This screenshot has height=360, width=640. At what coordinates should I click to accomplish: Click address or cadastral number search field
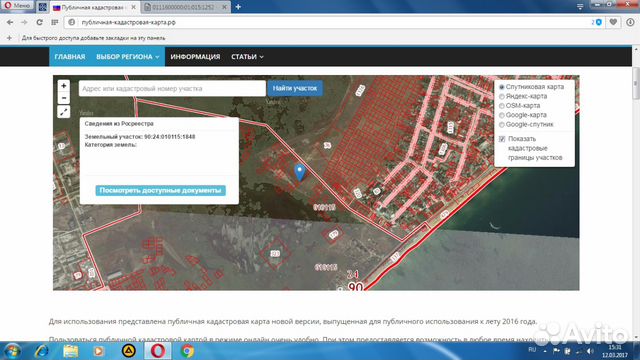172,89
